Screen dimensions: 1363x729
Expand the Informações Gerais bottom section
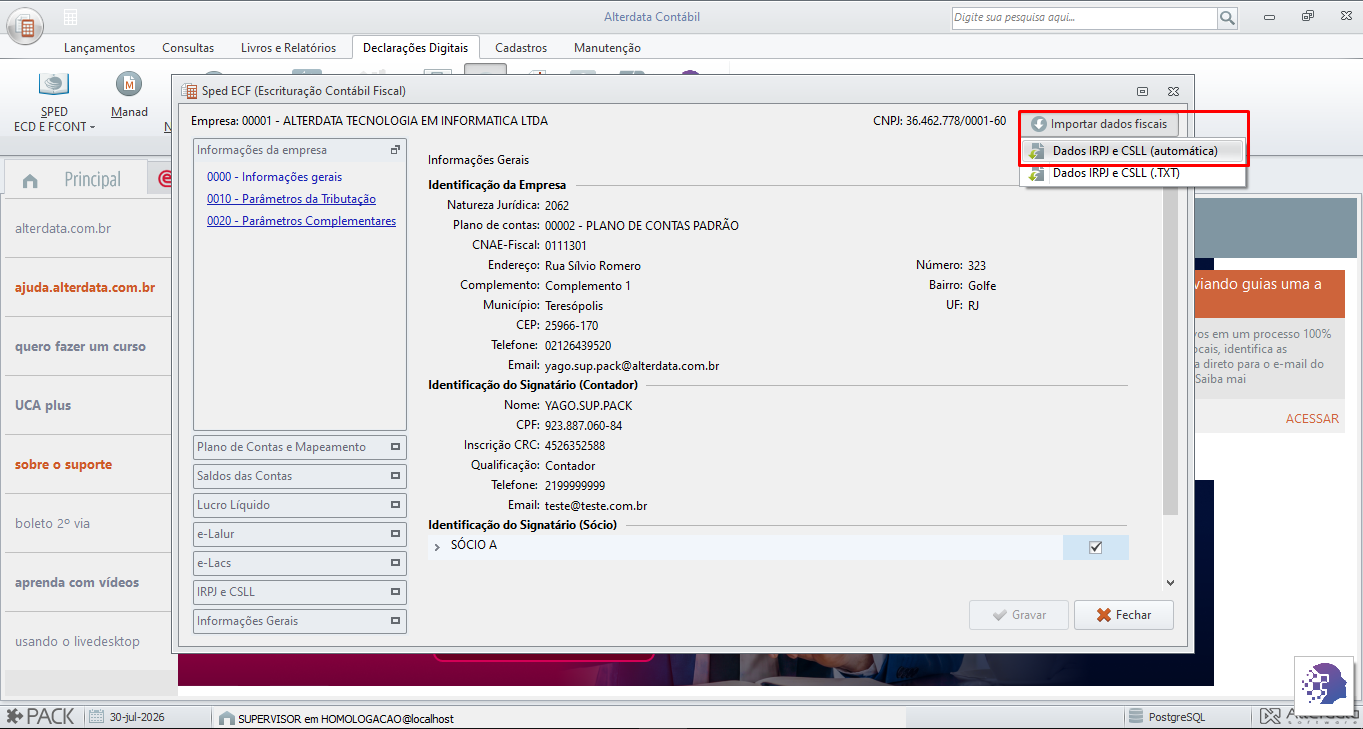[x=300, y=621]
